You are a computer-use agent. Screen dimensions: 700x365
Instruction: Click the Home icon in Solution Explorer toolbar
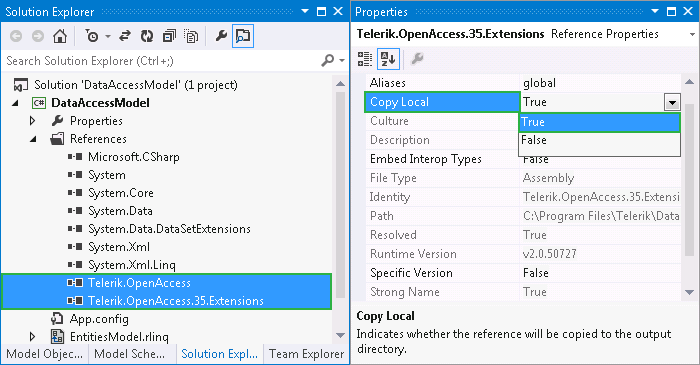tap(60, 36)
